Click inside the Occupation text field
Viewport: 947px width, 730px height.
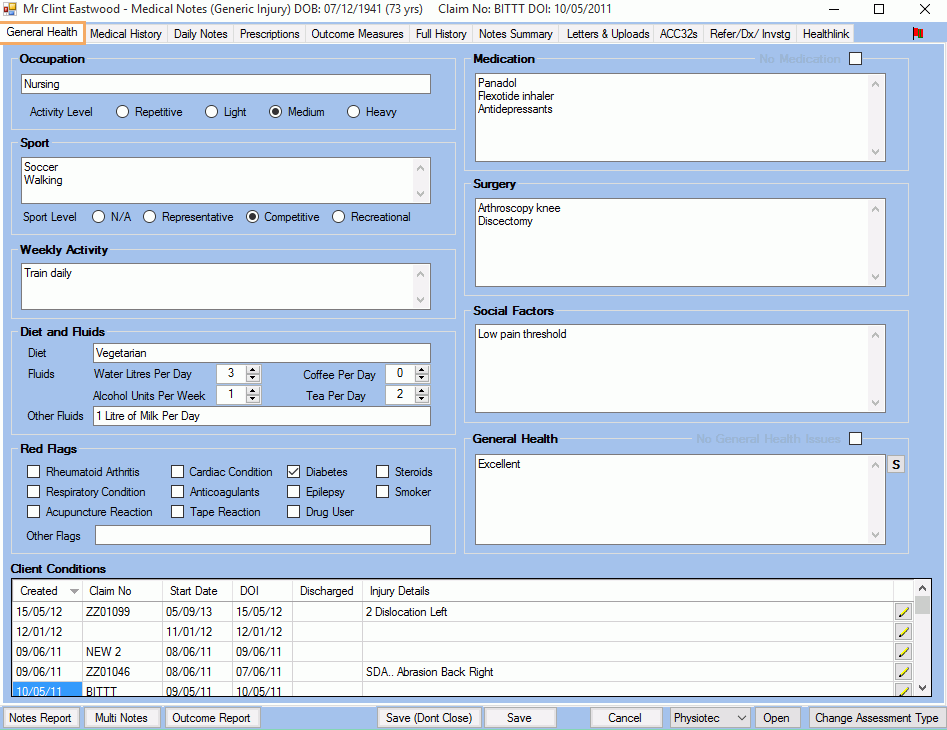click(225, 84)
